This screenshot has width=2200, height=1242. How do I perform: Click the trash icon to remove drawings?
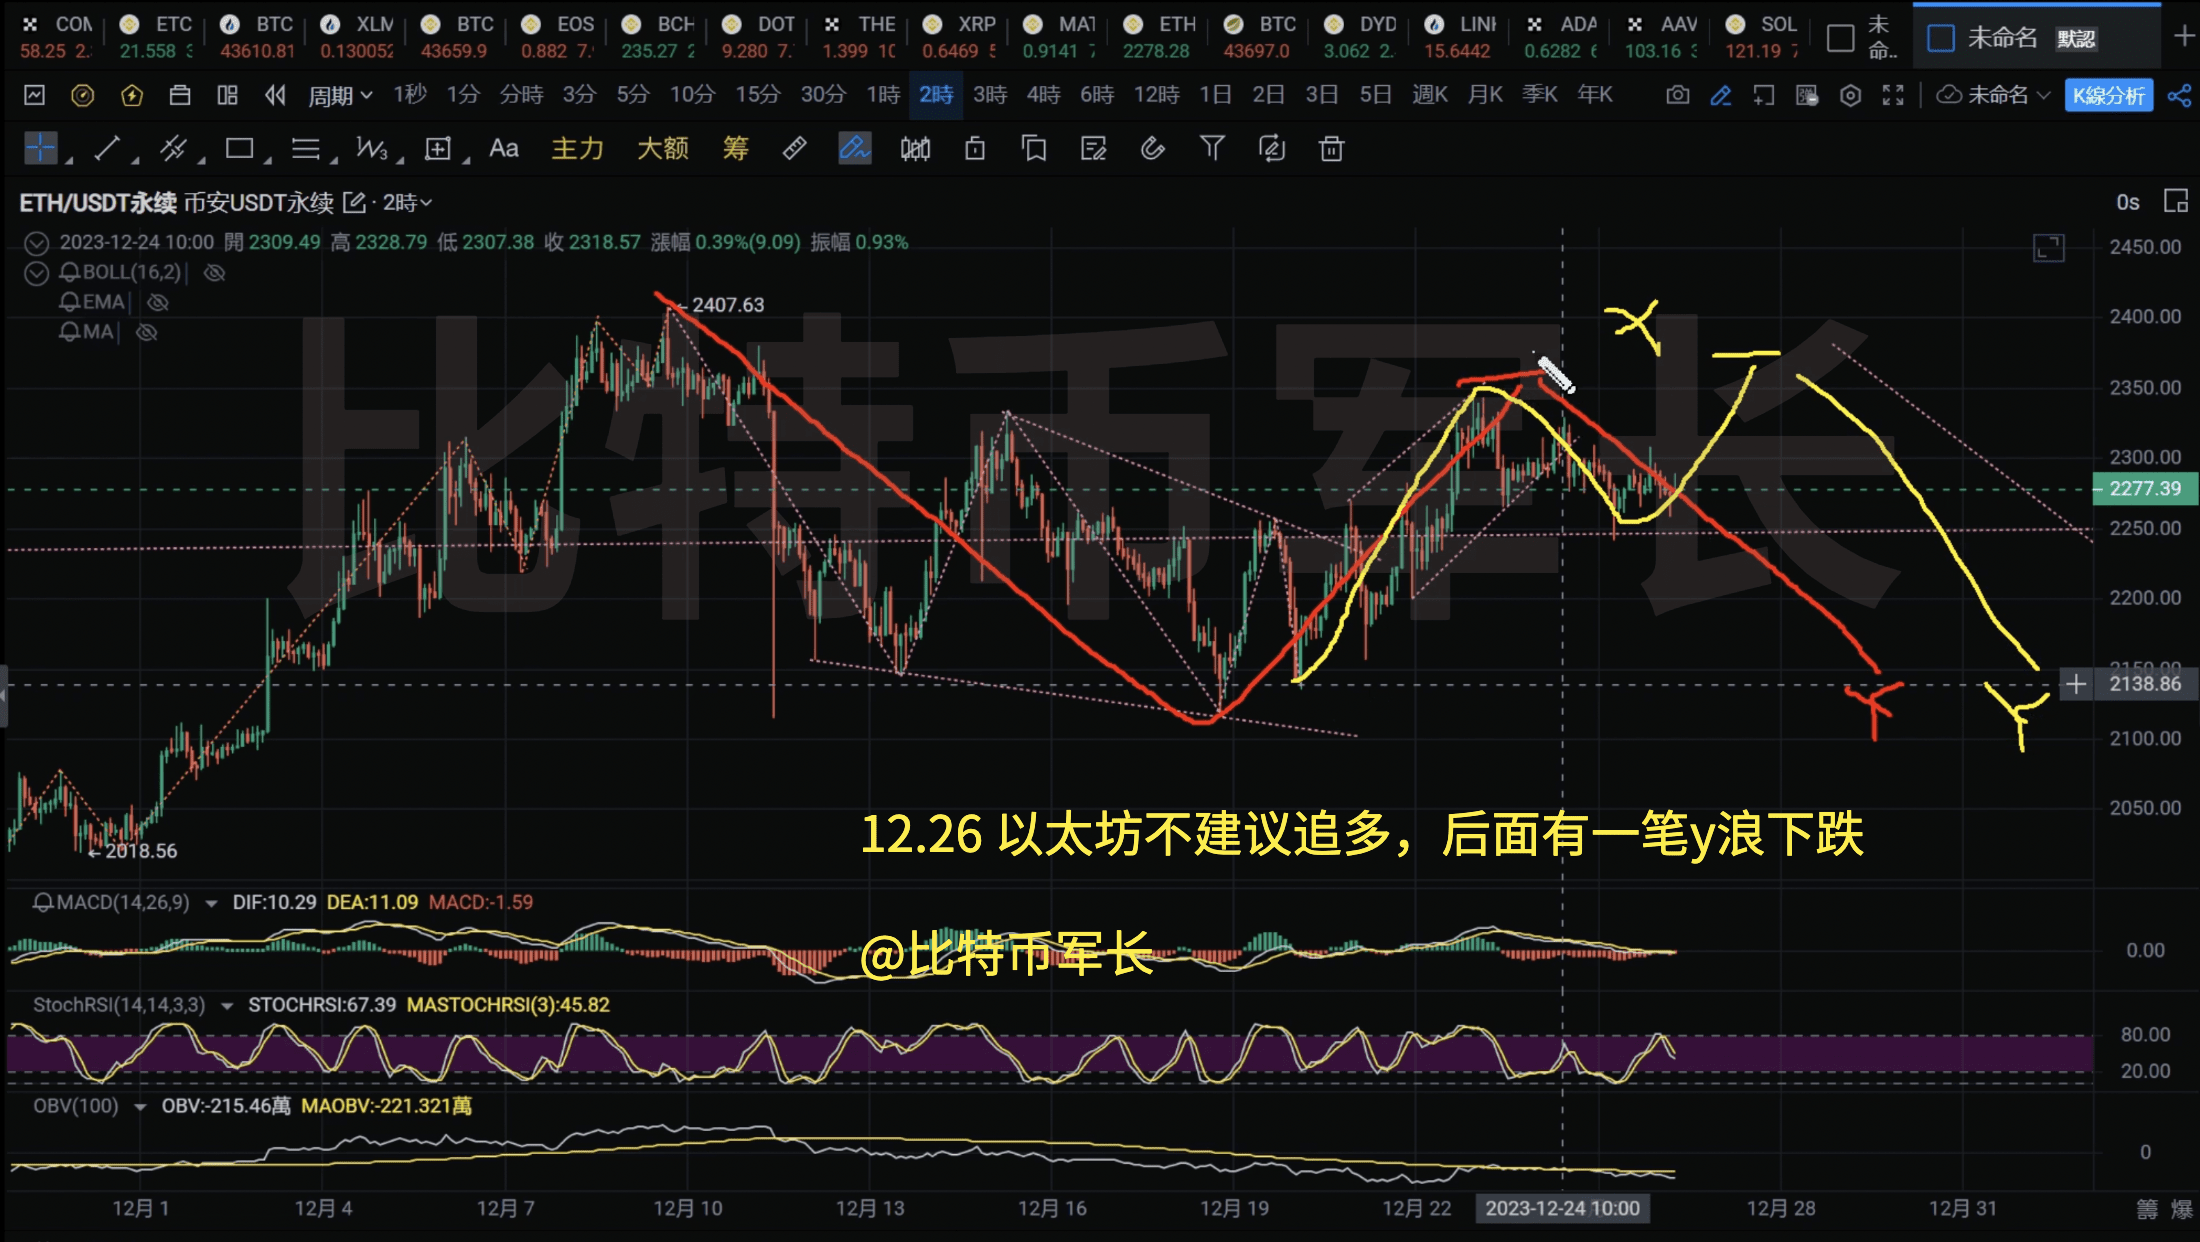pos(1331,148)
